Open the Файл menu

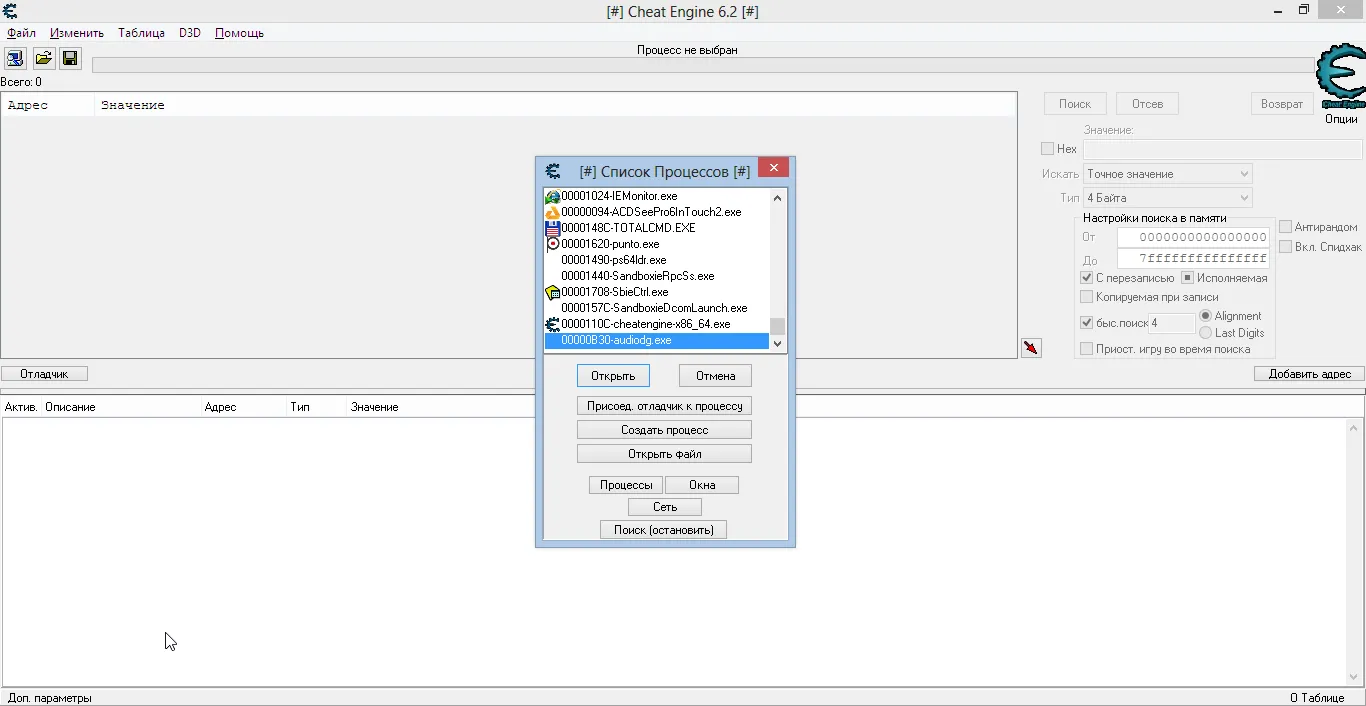[x=21, y=33]
